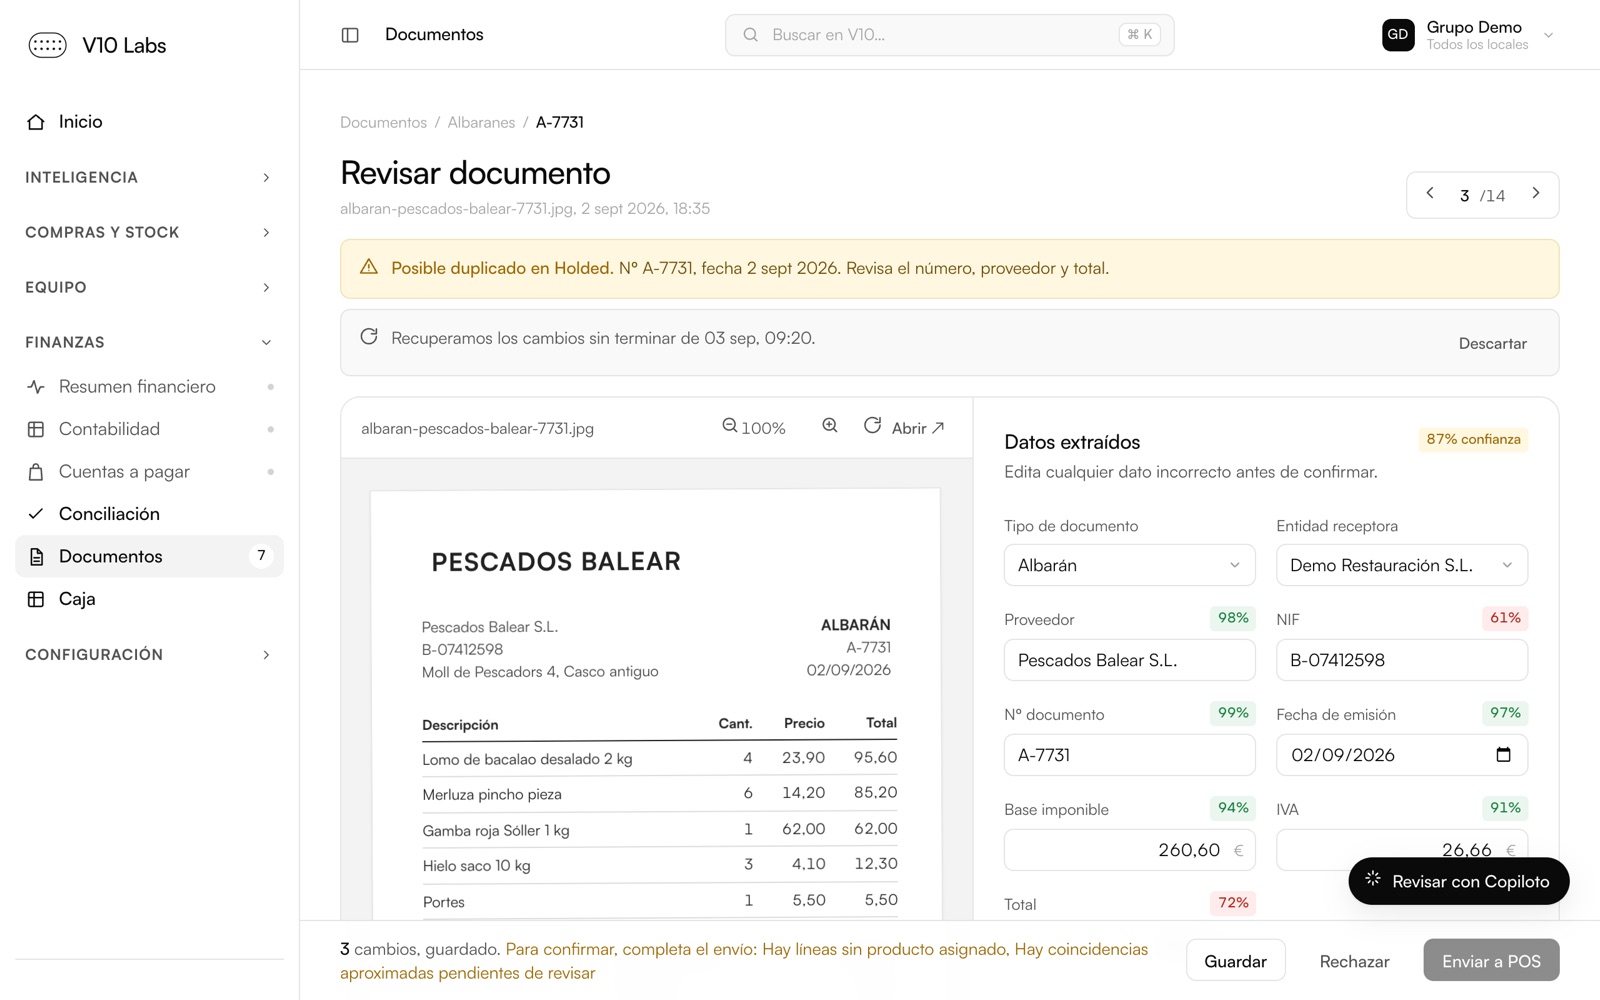Viewport: 1600px width, 1000px height.
Task: Collapse the Finanzas section
Action: pyautogui.click(x=149, y=342)
